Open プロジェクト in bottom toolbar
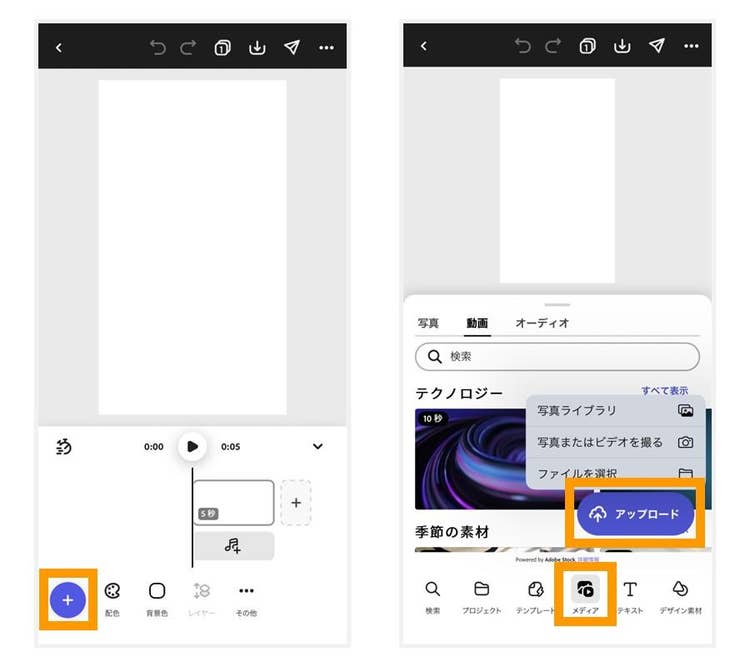 click(482, 597)
